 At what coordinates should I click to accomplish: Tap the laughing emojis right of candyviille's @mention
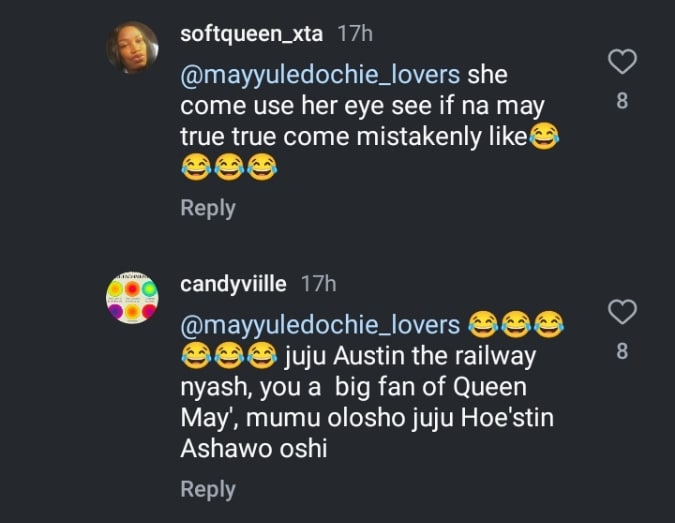coord(516,324)
